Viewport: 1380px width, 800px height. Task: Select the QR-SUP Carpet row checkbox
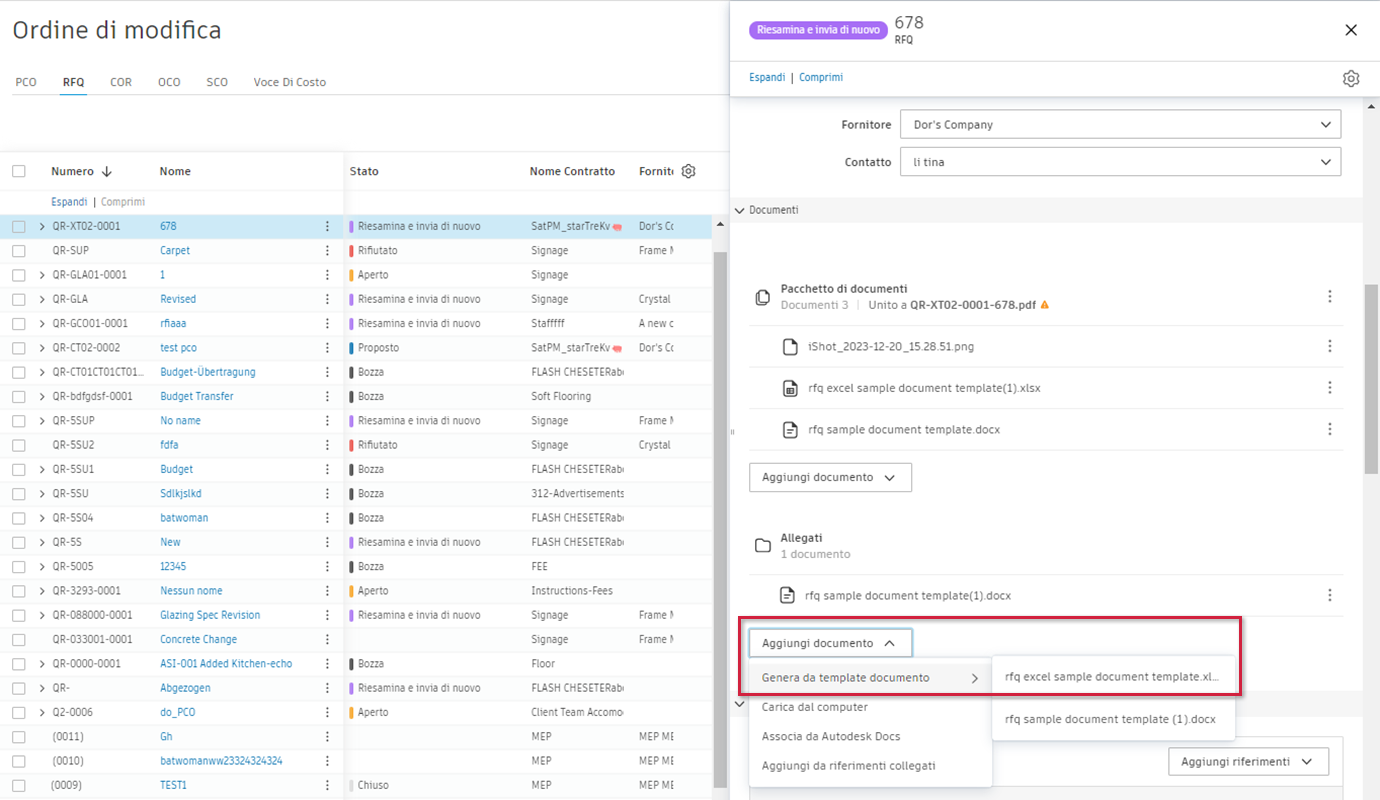click(x=19, y=251)
